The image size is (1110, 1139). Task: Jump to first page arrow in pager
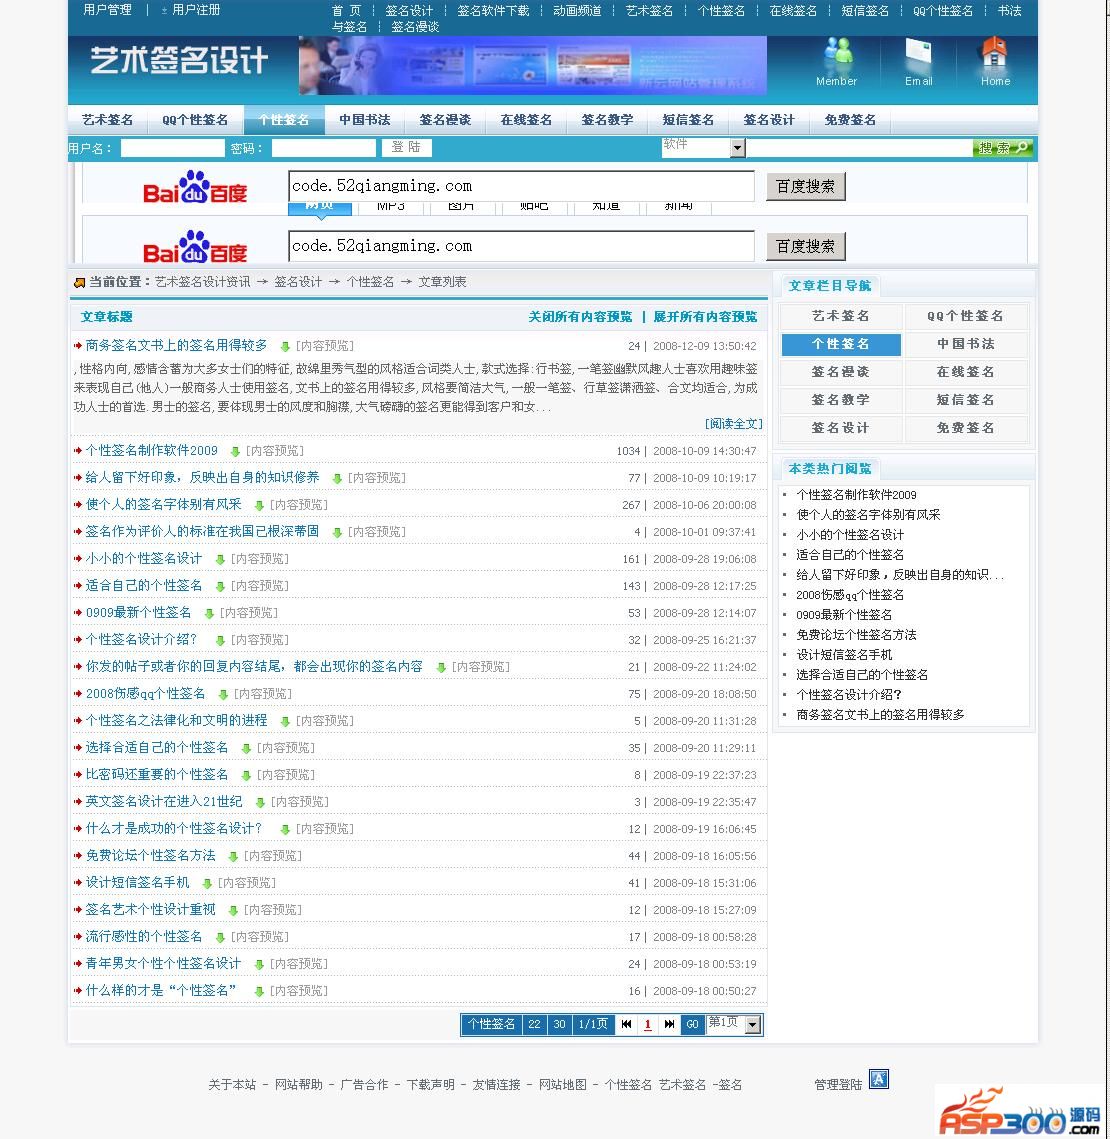pos(626,1024)
